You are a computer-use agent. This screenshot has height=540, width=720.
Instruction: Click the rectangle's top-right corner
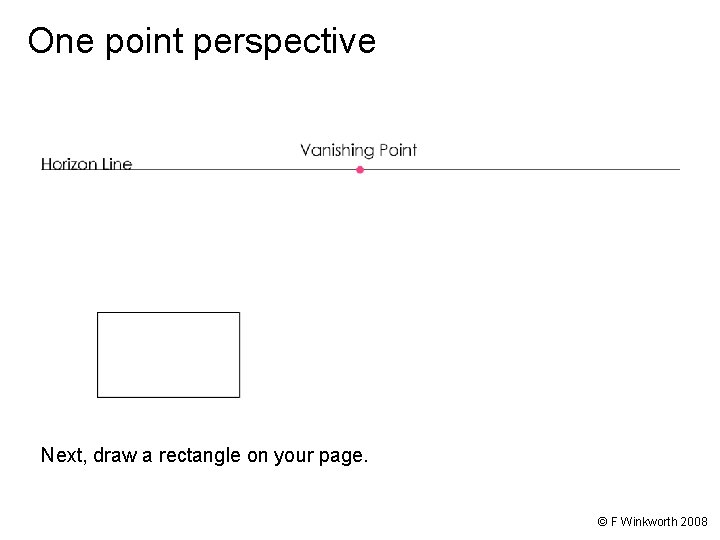click(239, 313)
